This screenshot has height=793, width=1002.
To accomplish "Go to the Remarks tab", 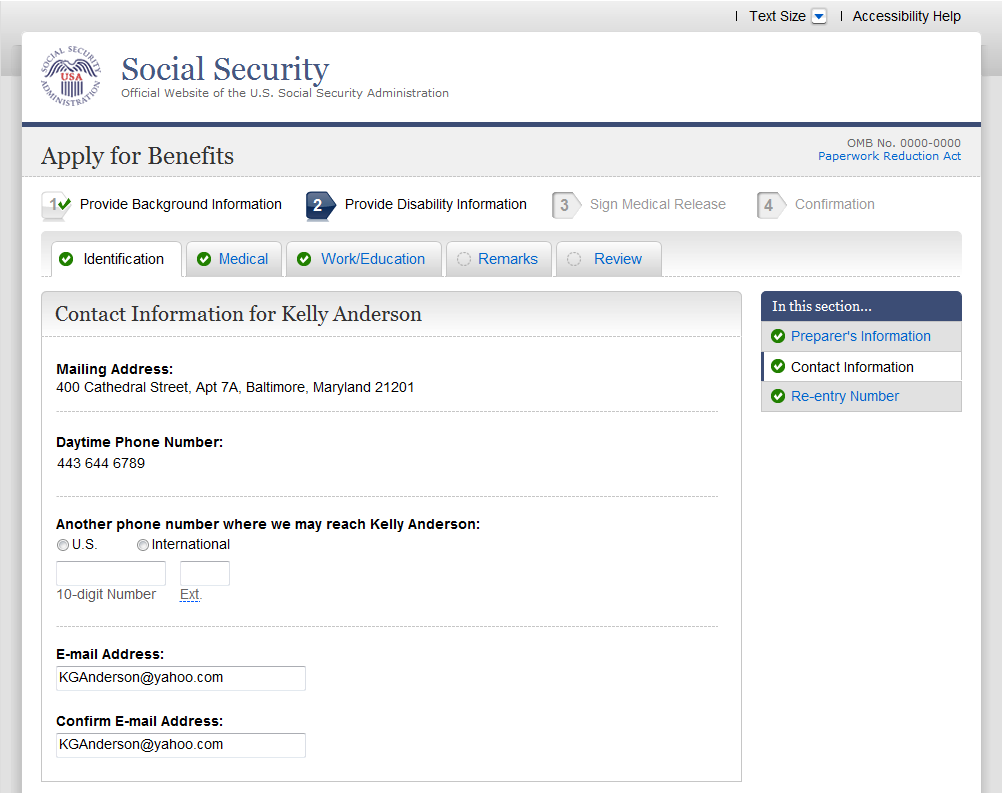I will point(507,259).
